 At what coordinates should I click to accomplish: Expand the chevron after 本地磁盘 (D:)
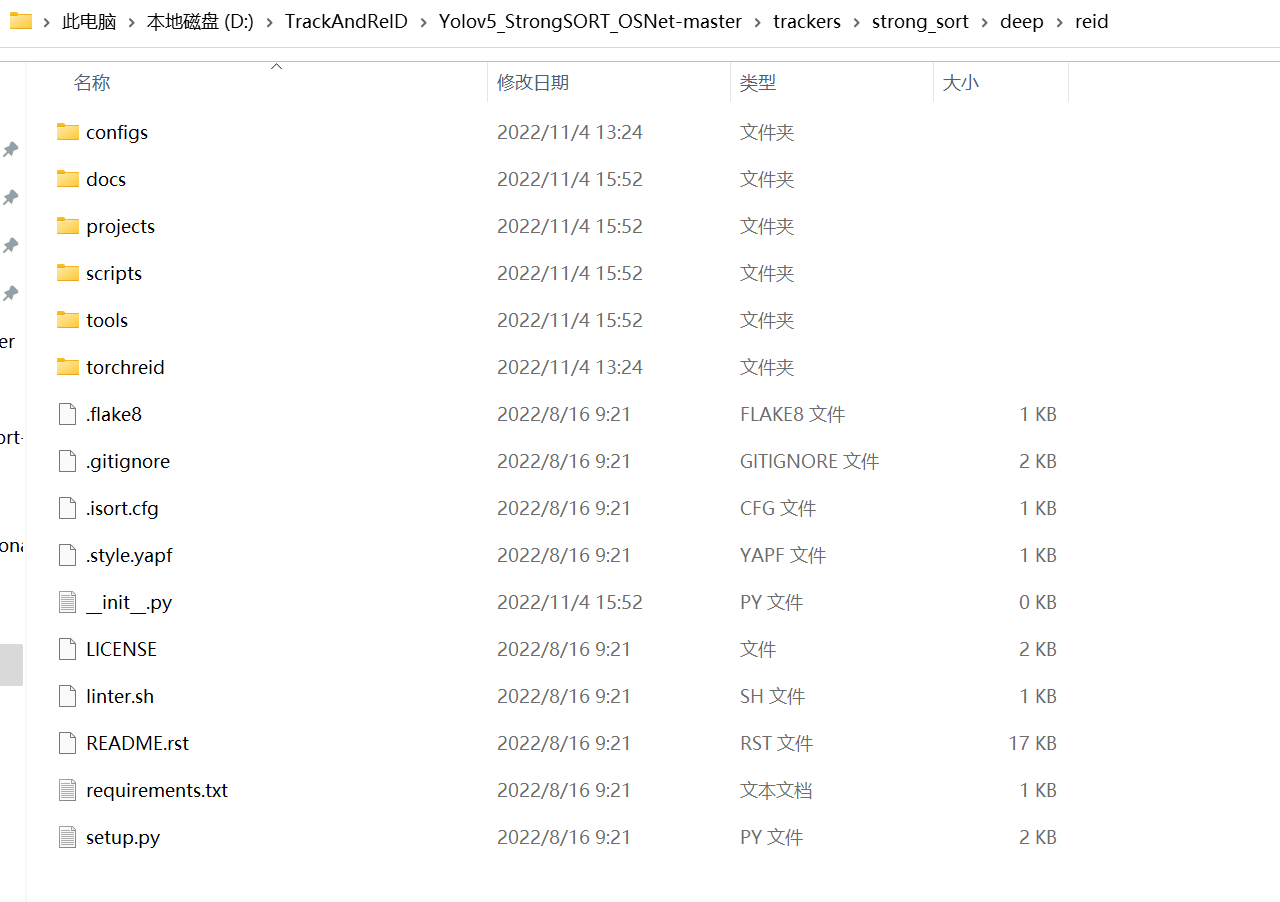pos(270,22)
